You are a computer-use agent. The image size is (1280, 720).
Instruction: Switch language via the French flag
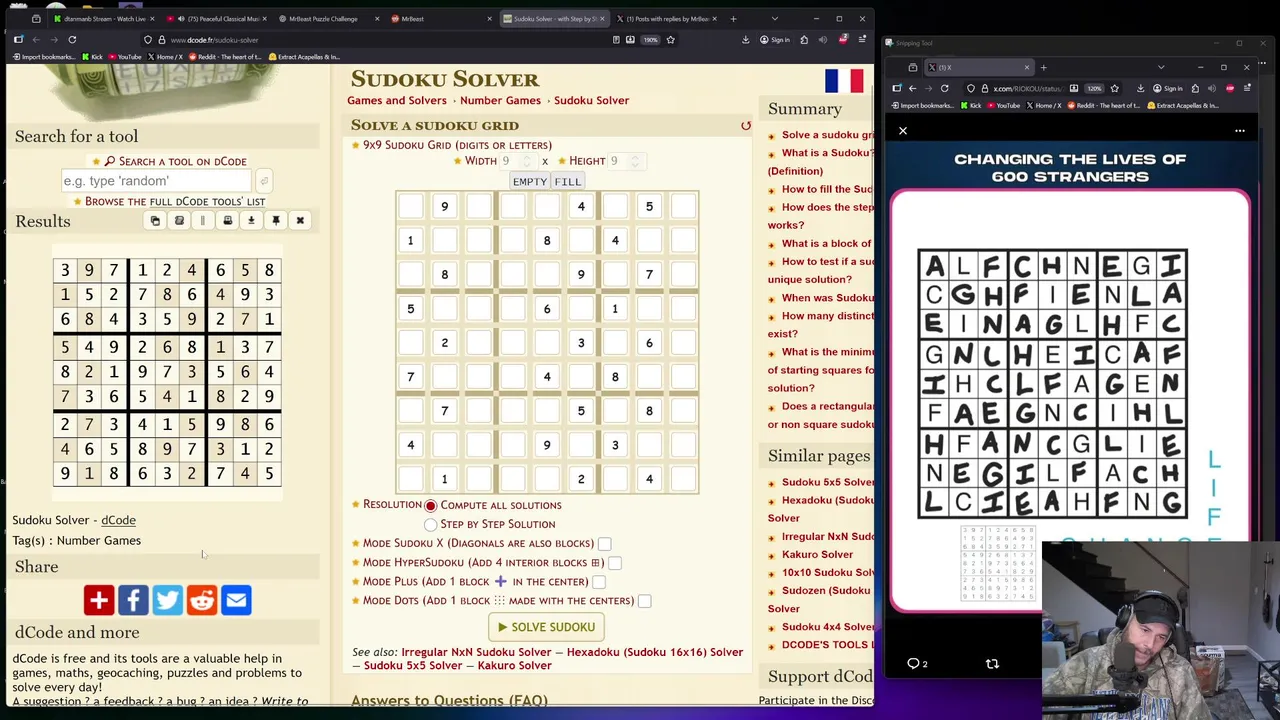point(844,81)
